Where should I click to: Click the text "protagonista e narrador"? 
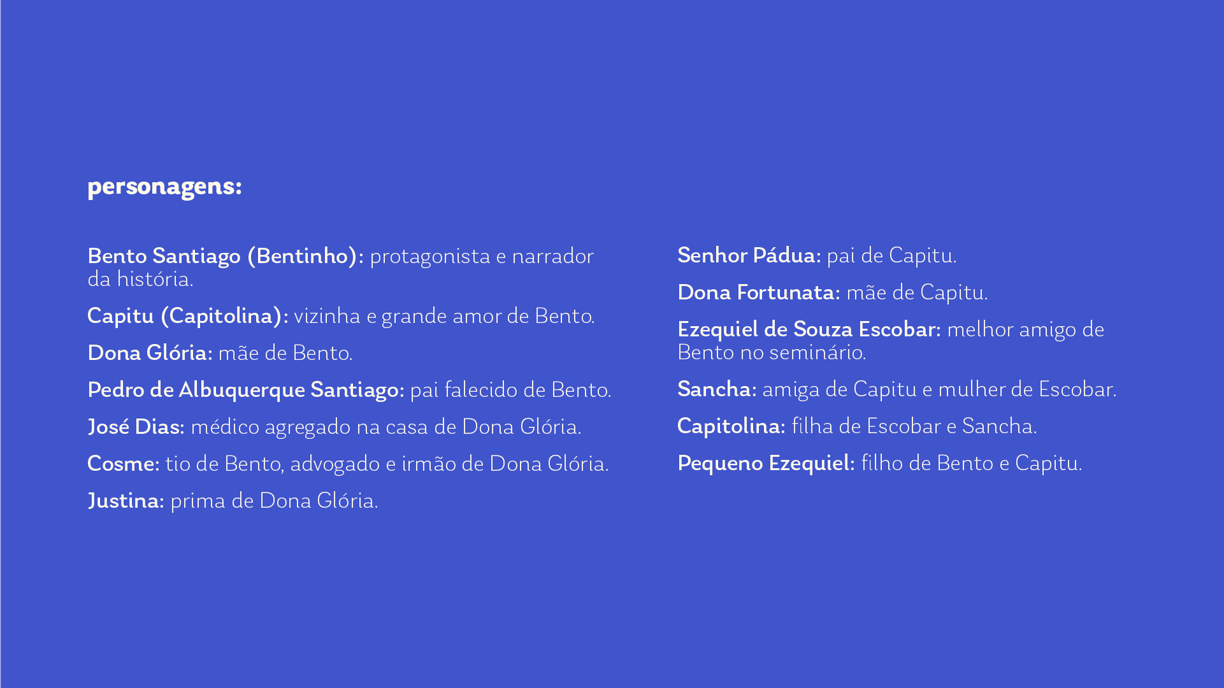point(481,256)
